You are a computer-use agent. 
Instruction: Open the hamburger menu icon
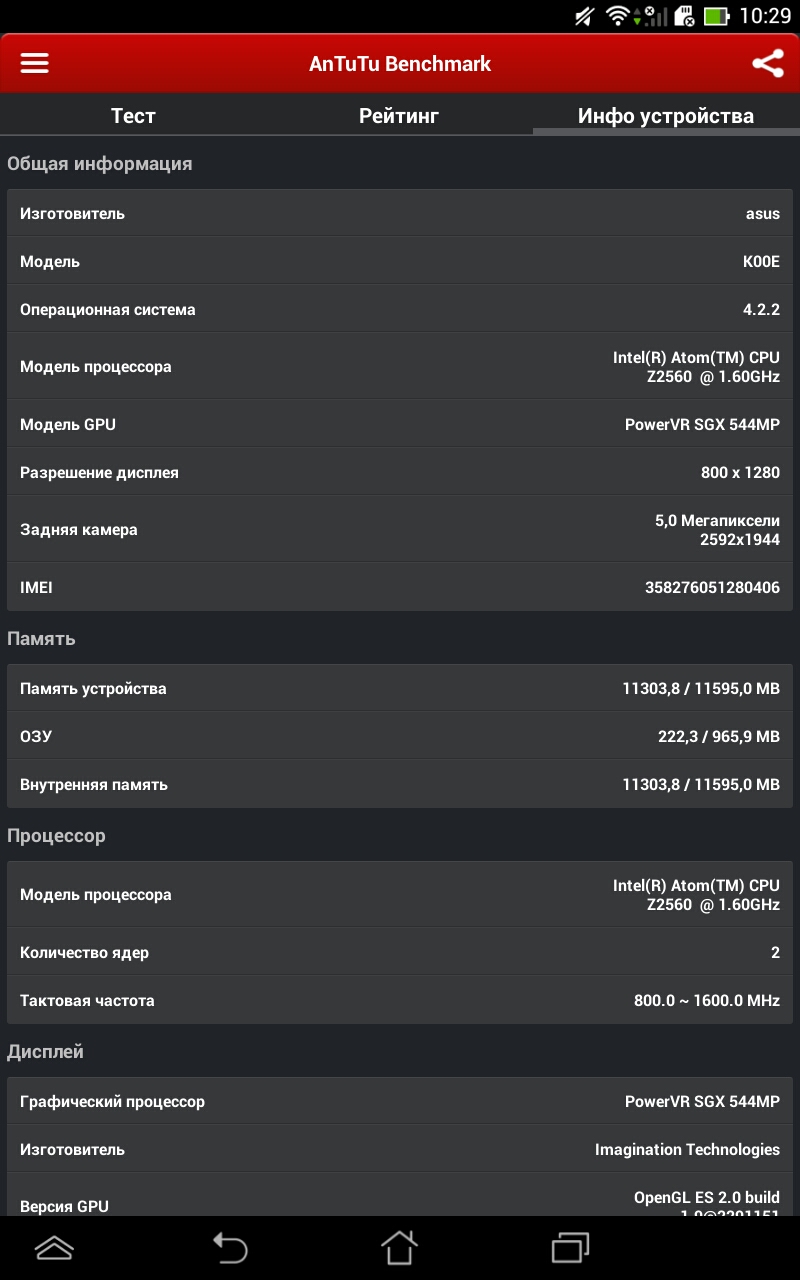(35, 64)
